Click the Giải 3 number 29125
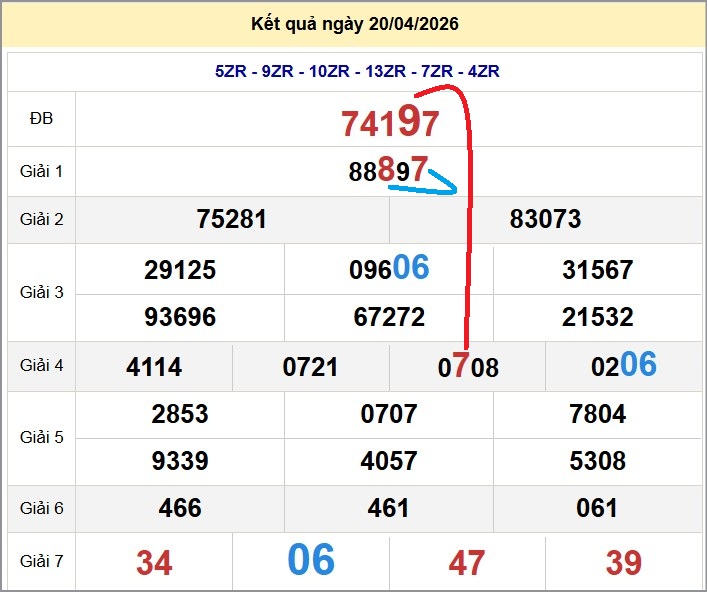The image size is (707, 592). pos(180,270)
